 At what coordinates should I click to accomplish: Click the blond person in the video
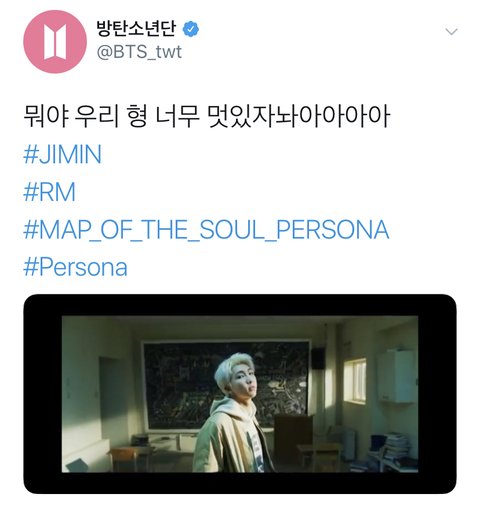tap(233, 412)
